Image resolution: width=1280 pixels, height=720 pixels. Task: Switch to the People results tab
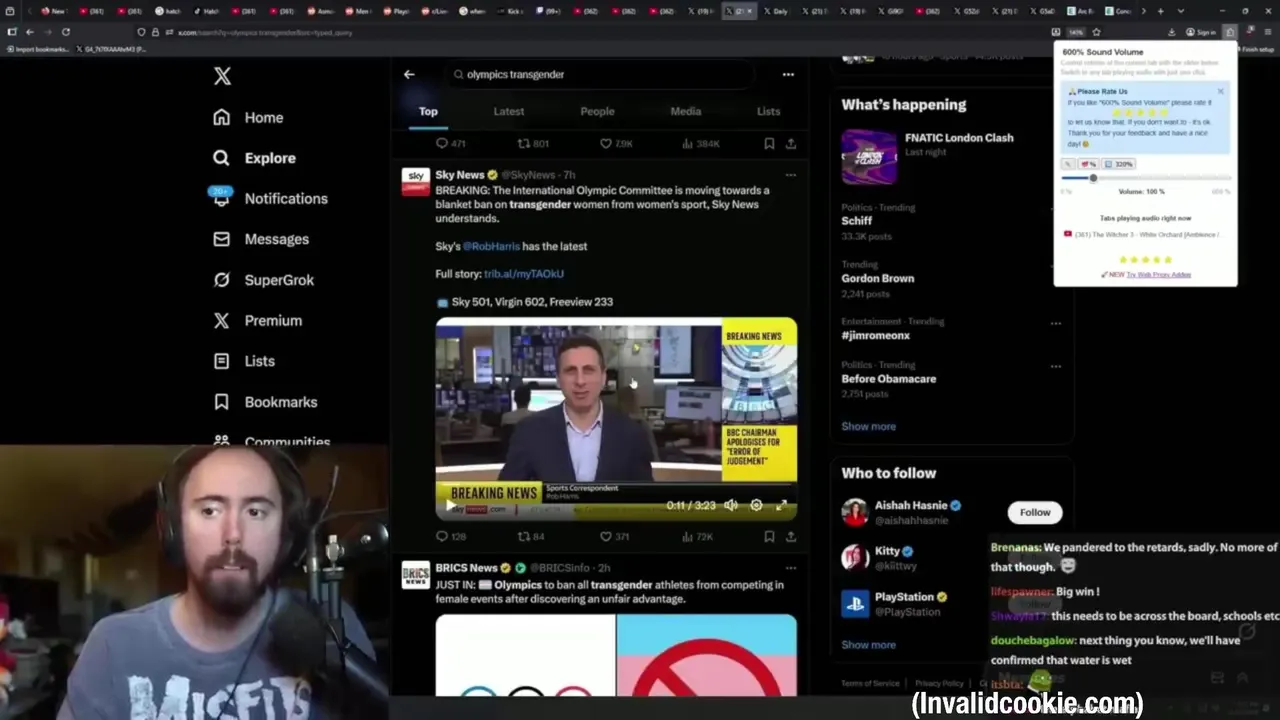(597, 111)
